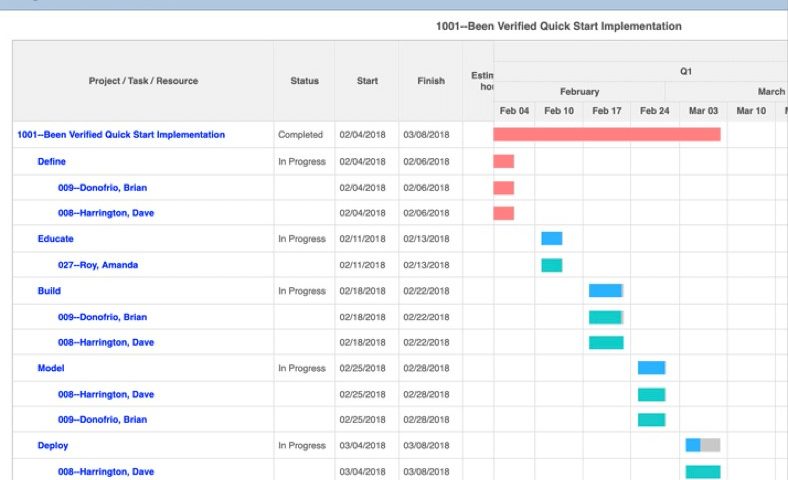This screenshot has height=480, width=788.
Task: Click the blue Model task Gantt bar
Action: 652,368
